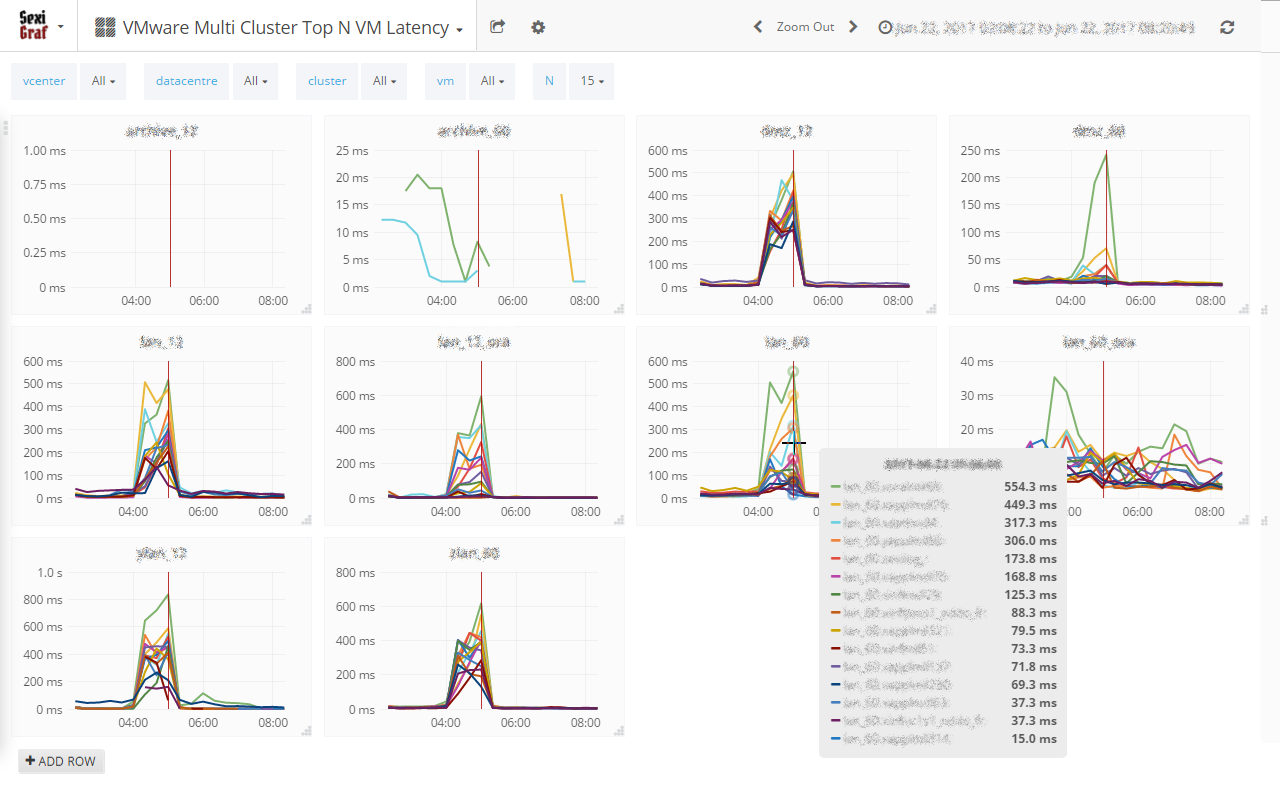Open the vm All dropdown
The image size is (1280, 793).
(492, 81)
